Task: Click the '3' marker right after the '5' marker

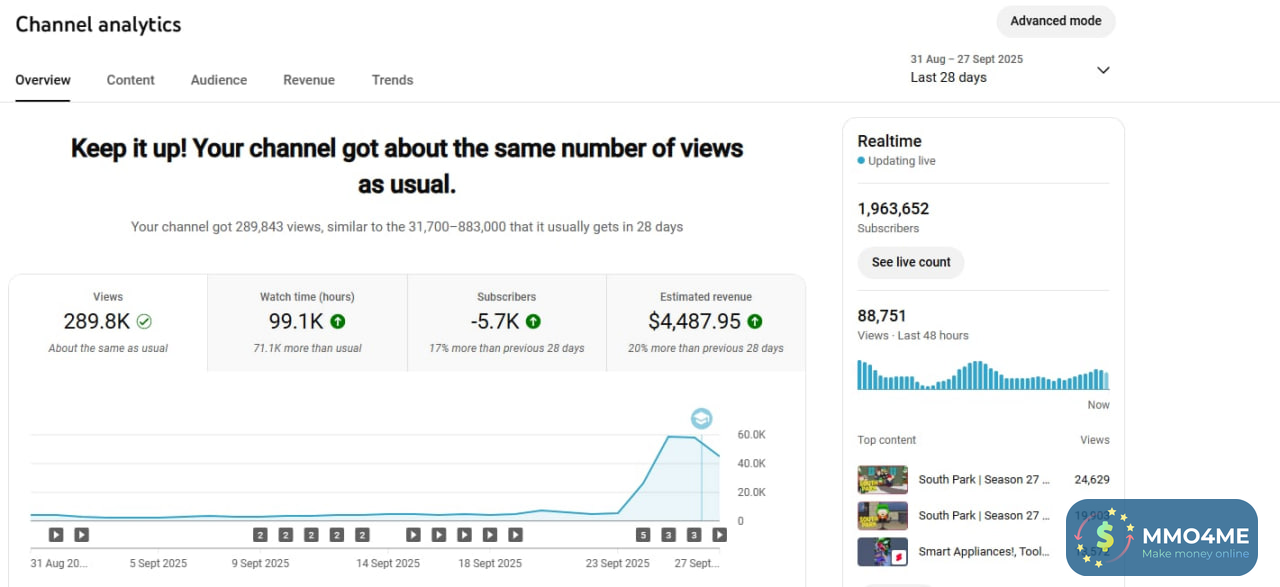Action: pos(668,535)
